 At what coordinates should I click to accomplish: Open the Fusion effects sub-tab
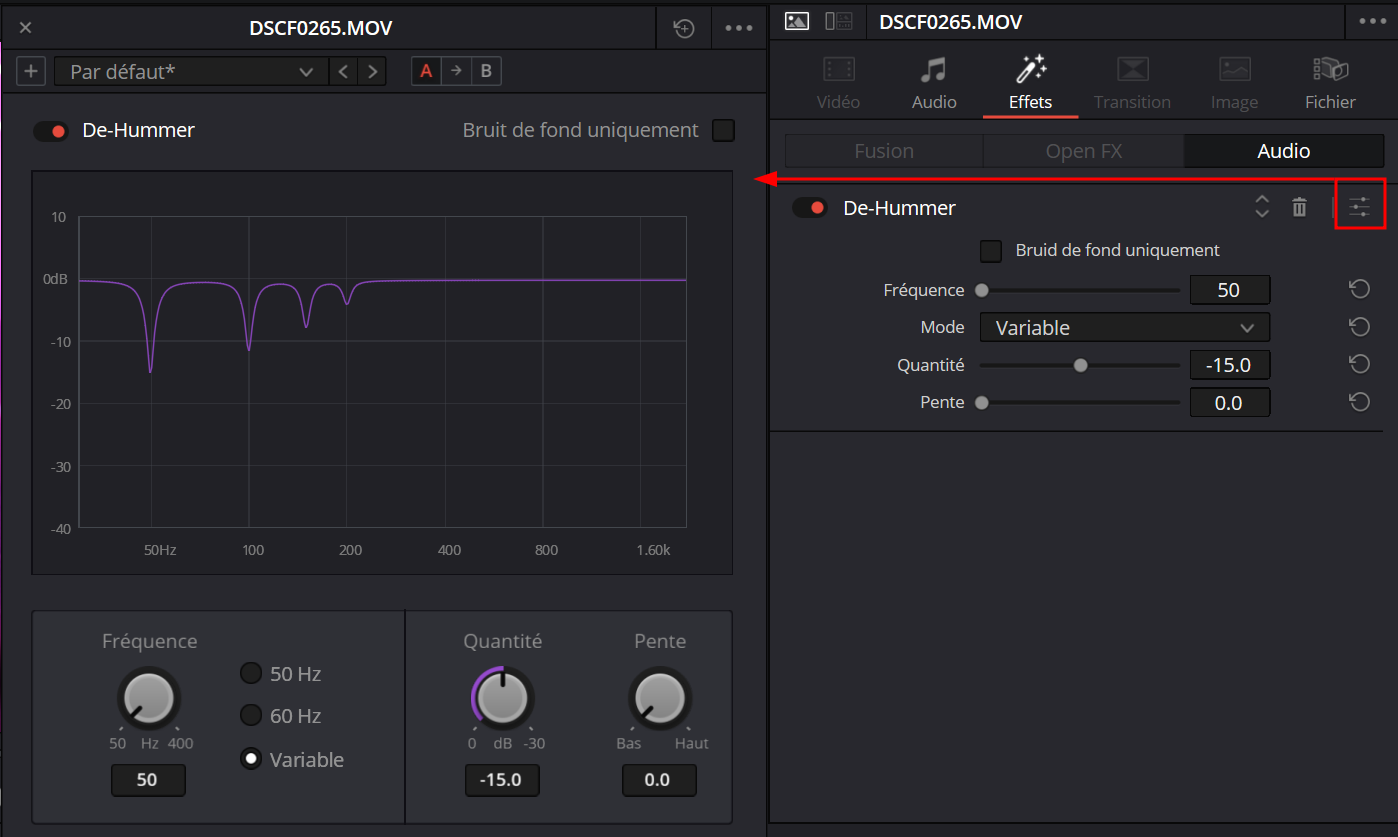pyautogui.click(x=884, y=151)
